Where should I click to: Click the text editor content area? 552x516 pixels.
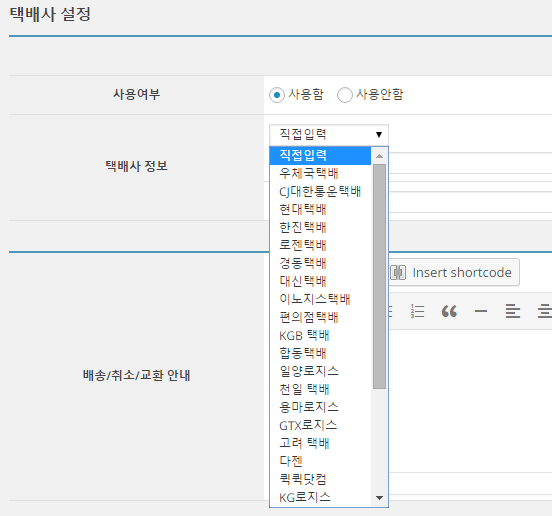[470, 401]
